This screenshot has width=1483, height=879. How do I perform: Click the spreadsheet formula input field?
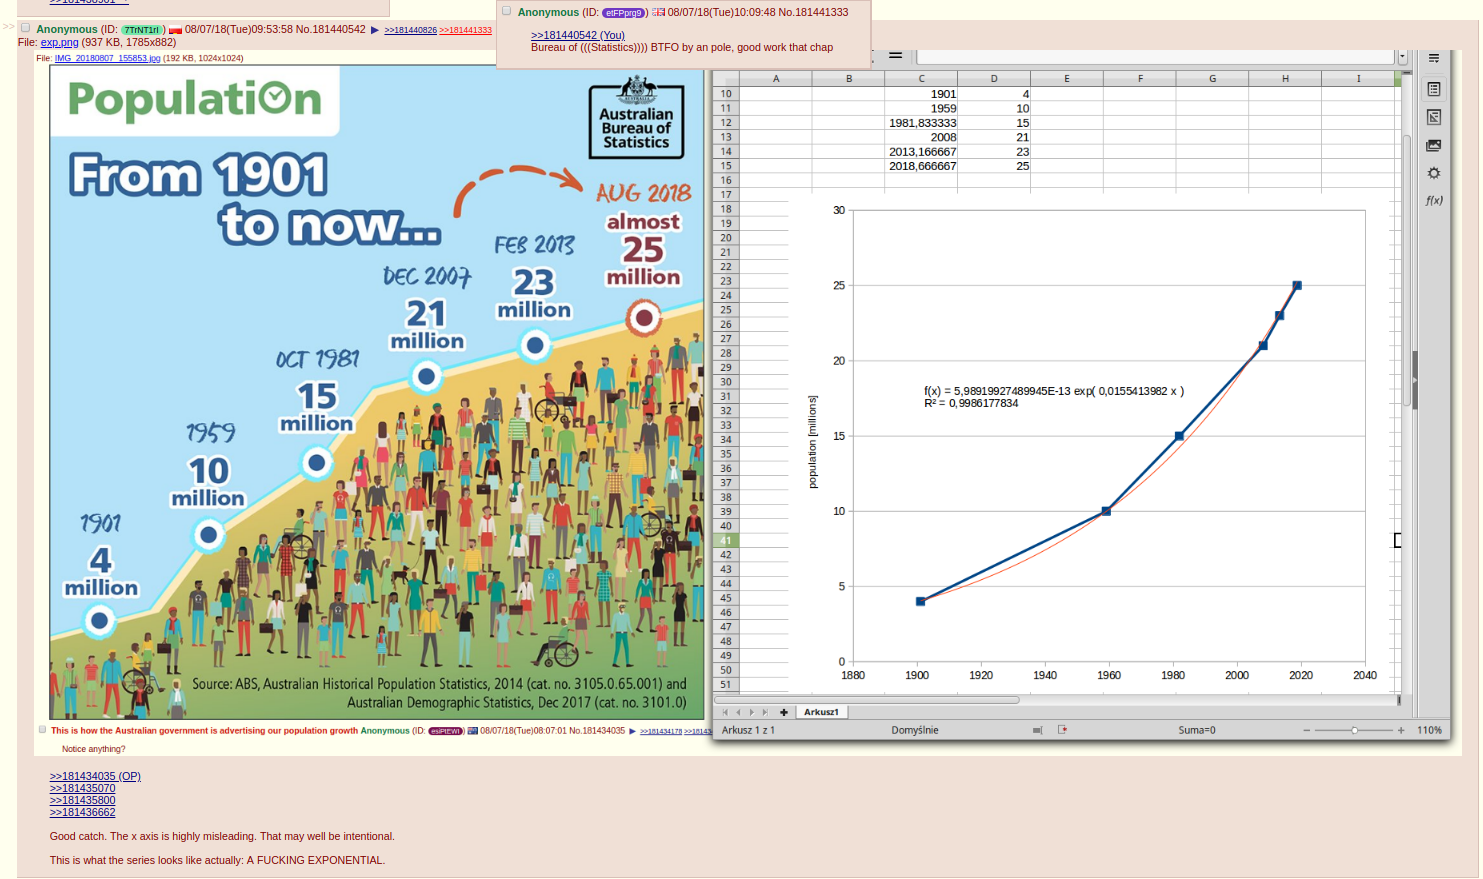pyautogui.click(x=1155, y=57)
